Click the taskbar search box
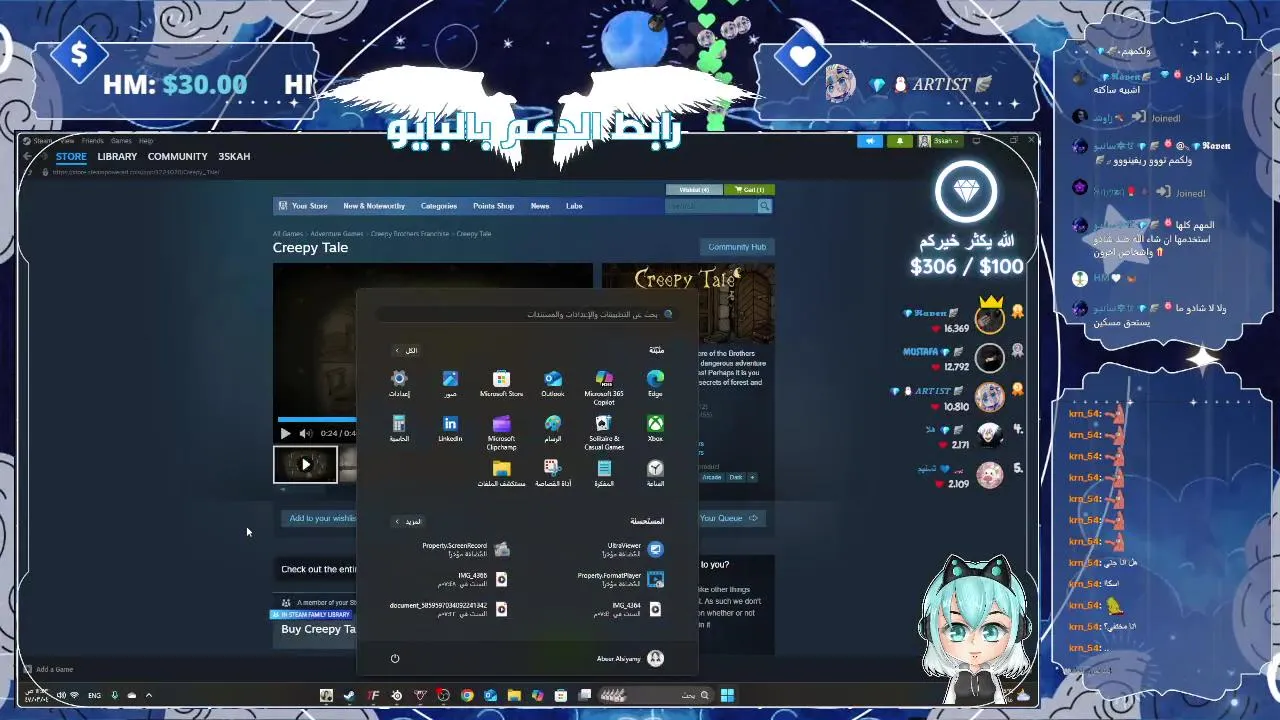 pos(654,695)
